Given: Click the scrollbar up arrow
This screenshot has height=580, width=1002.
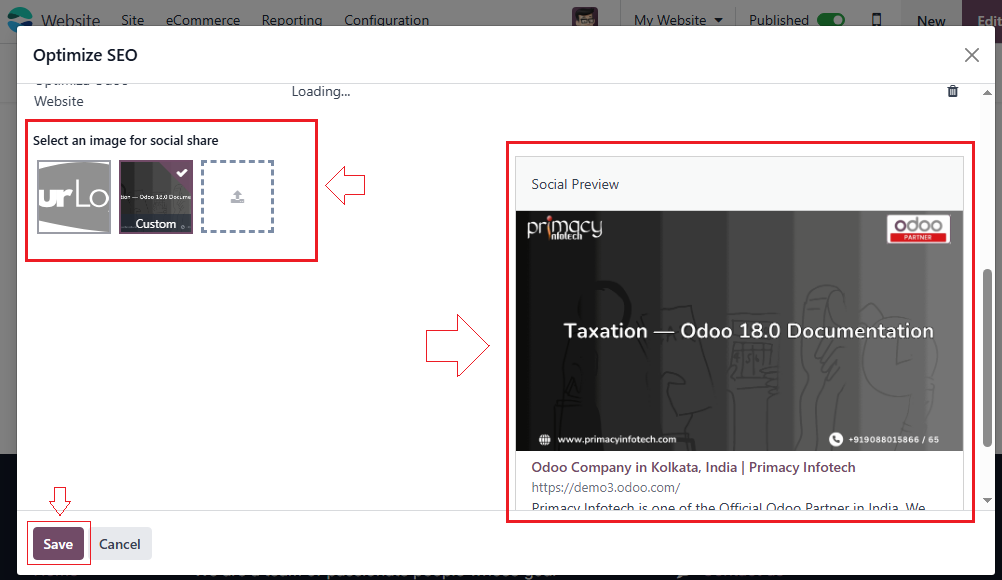Looking at the screenshot, I should tap(989, 91).
